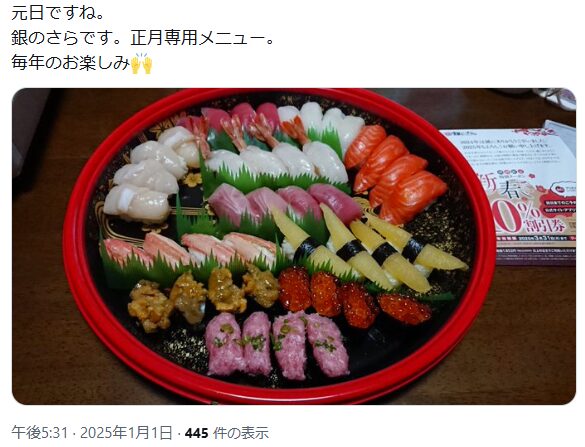Click the salmon nigiri in the photo
The image size is (585, 447).
395,173
